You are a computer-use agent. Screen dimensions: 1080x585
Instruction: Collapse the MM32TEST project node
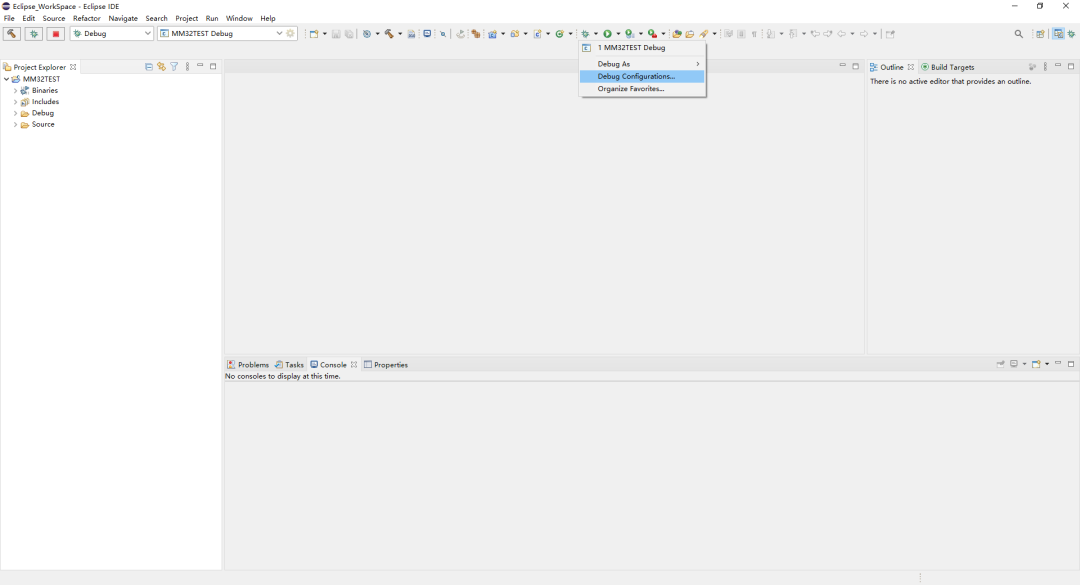tap(7, 79)
